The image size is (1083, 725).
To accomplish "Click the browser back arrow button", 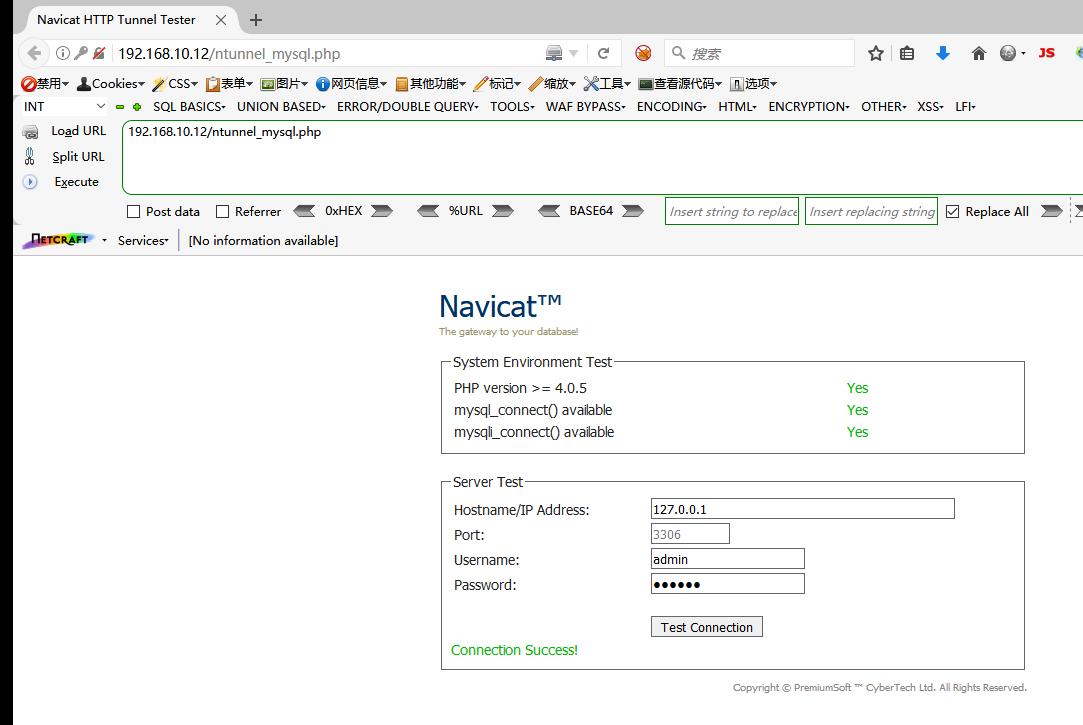I will point(34,53).
